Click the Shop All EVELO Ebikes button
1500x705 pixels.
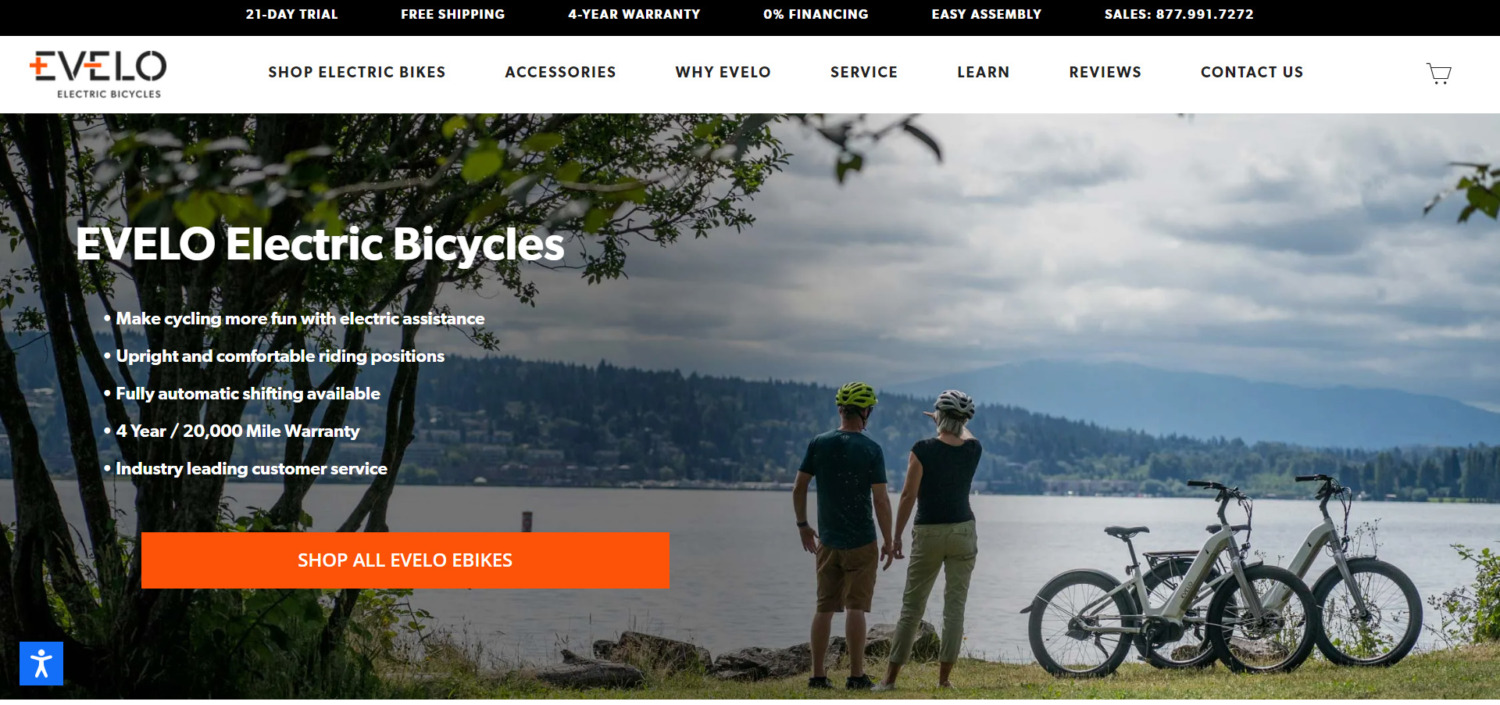point(405,560)
